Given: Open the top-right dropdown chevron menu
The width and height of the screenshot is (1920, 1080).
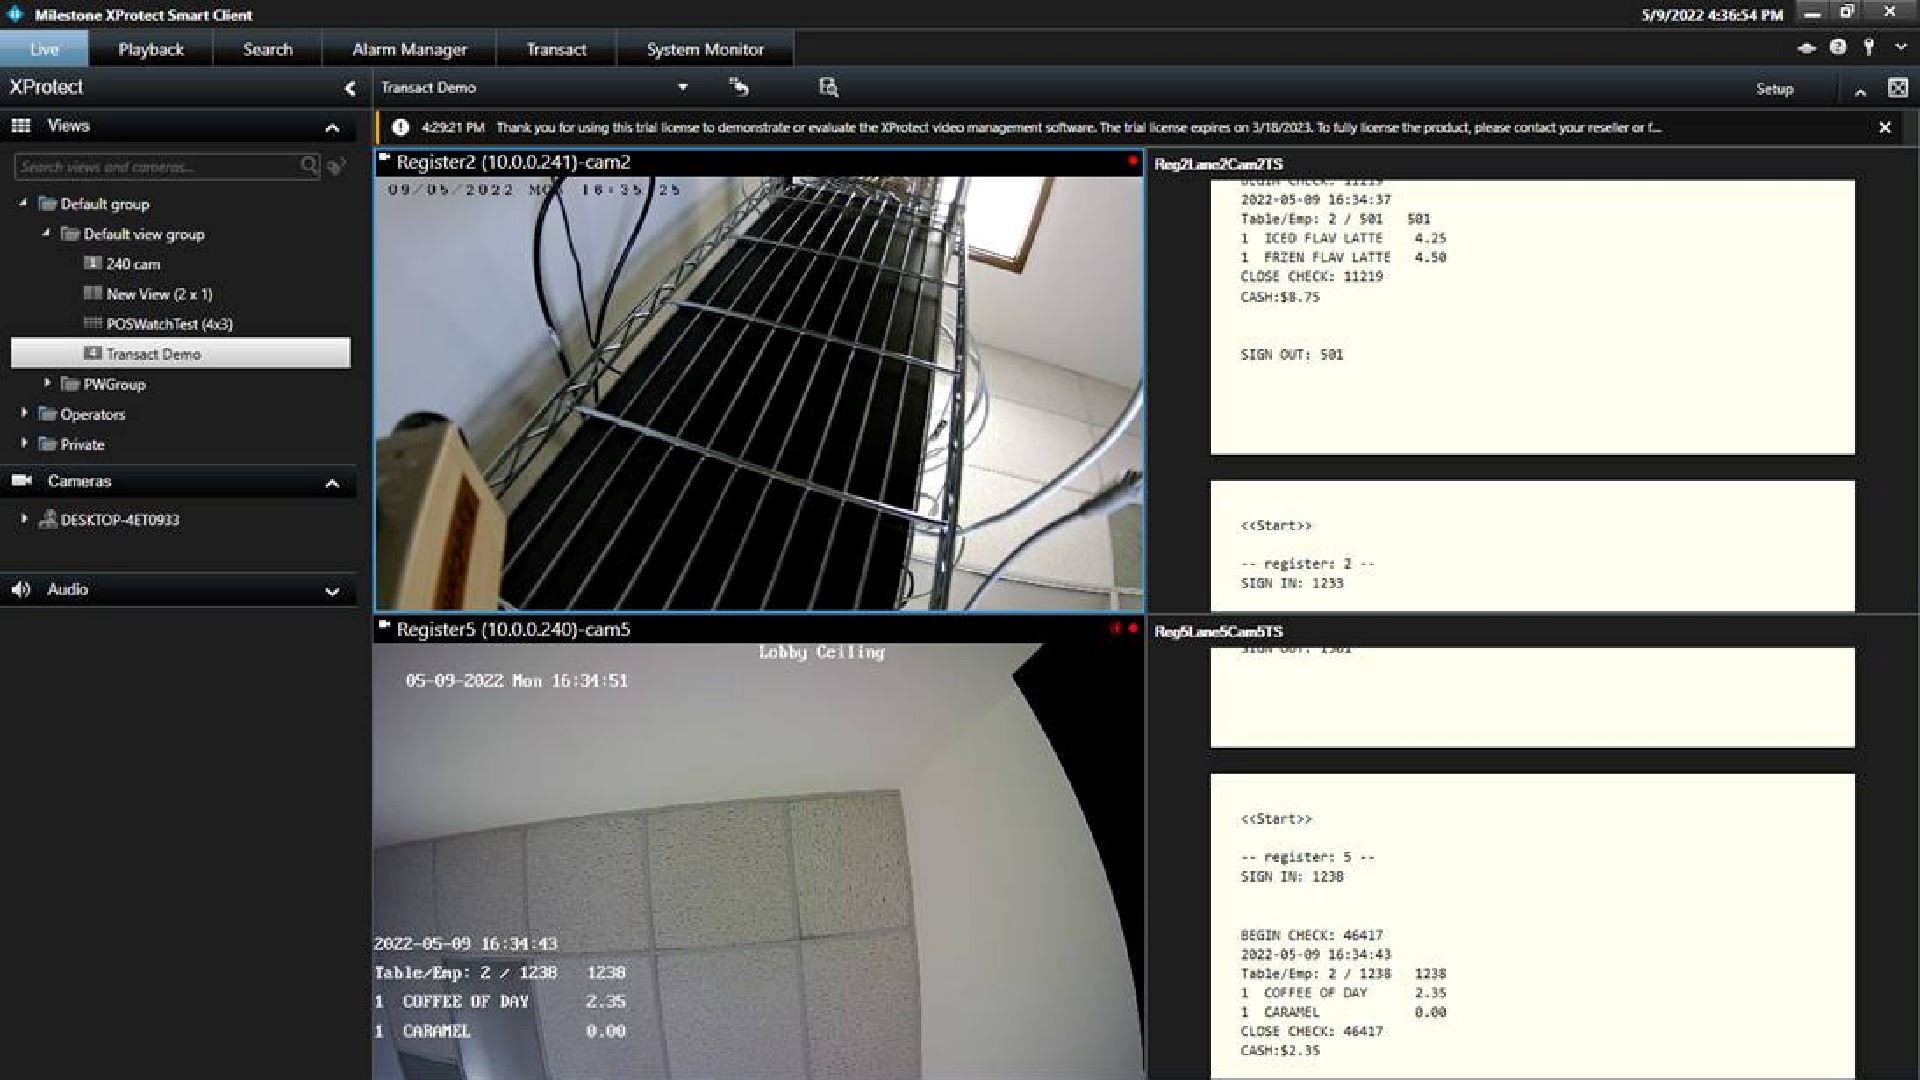Looking at the screenshot, I should tap(1900, 47).
